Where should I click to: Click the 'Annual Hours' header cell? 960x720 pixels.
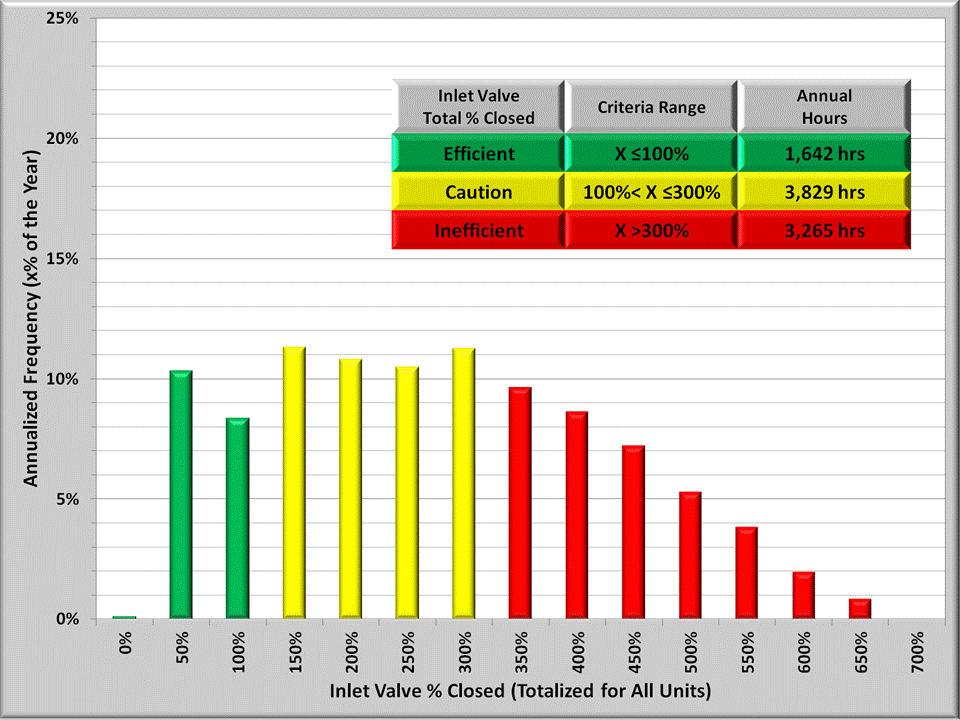(x=824, y=107)
